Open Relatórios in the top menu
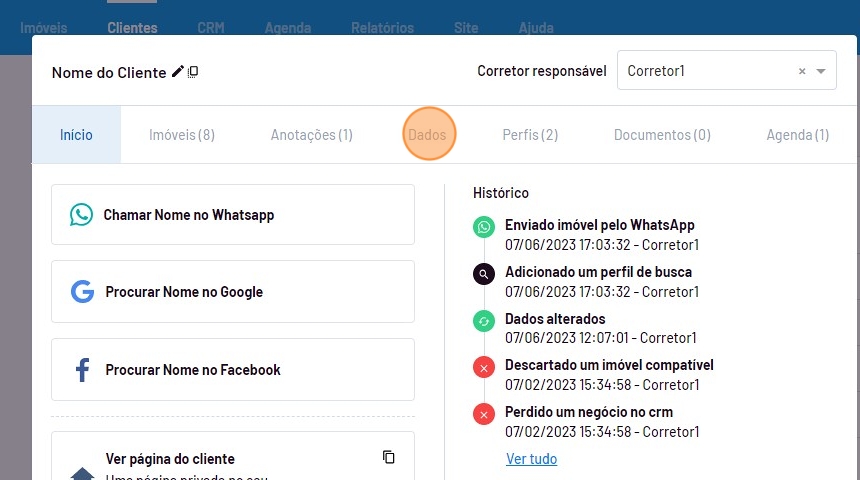 (x=382, y=28)
